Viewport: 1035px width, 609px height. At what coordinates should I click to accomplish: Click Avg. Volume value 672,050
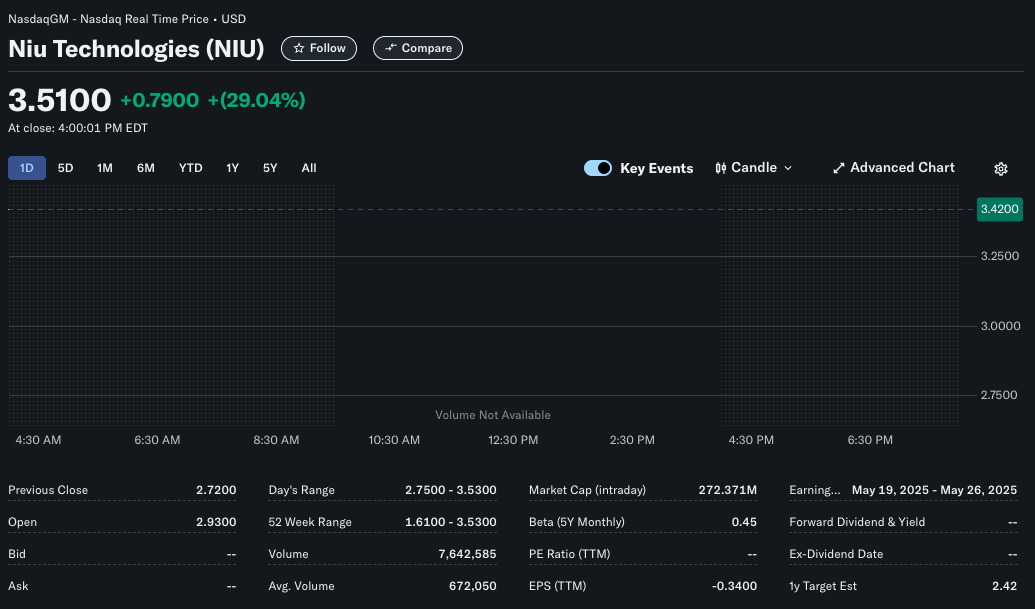point(473,586)
